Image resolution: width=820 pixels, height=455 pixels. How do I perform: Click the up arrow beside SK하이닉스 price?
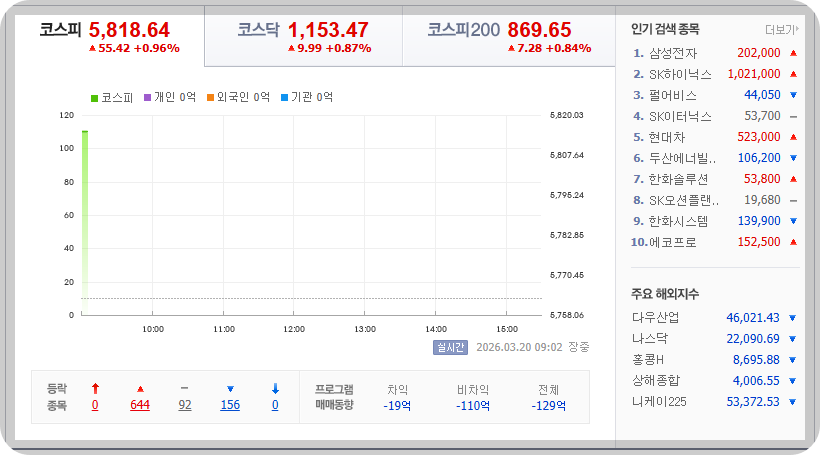[x=793, y=74]
